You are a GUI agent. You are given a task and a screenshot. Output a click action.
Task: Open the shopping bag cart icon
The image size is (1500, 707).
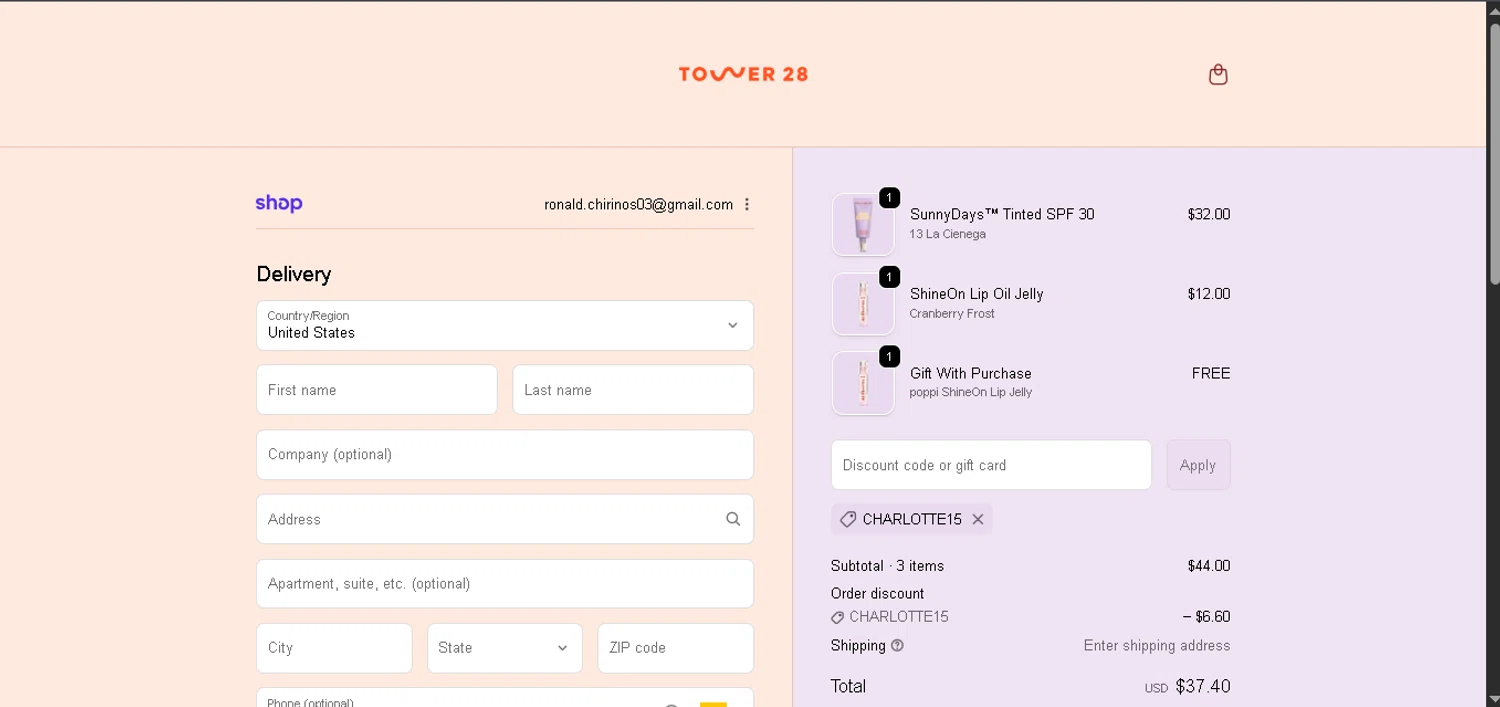pyautogui.click(x=1218, y=74)
